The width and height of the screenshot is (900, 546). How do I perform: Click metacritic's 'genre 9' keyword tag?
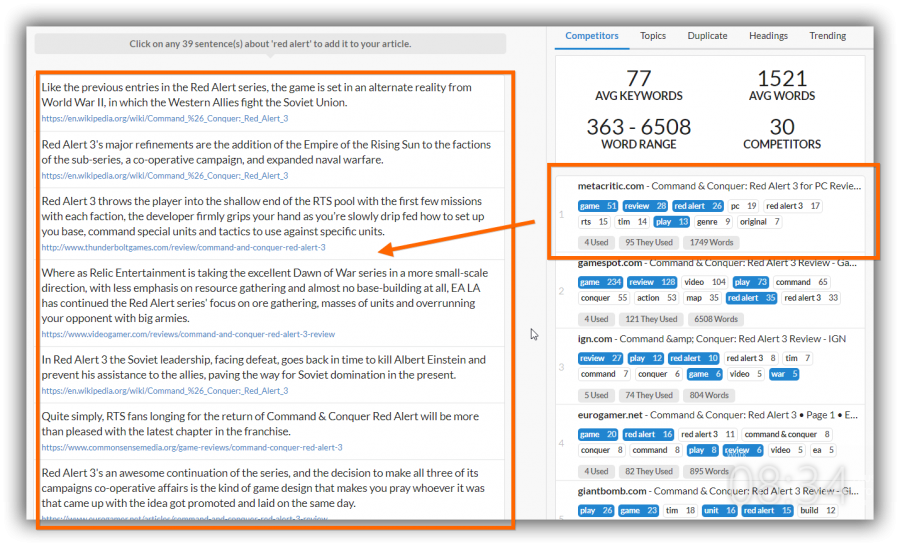click(x=713, y=222)
